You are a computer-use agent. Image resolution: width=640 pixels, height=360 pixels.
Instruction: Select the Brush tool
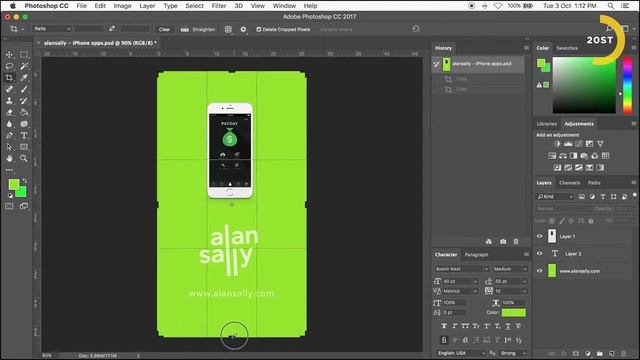24,89
